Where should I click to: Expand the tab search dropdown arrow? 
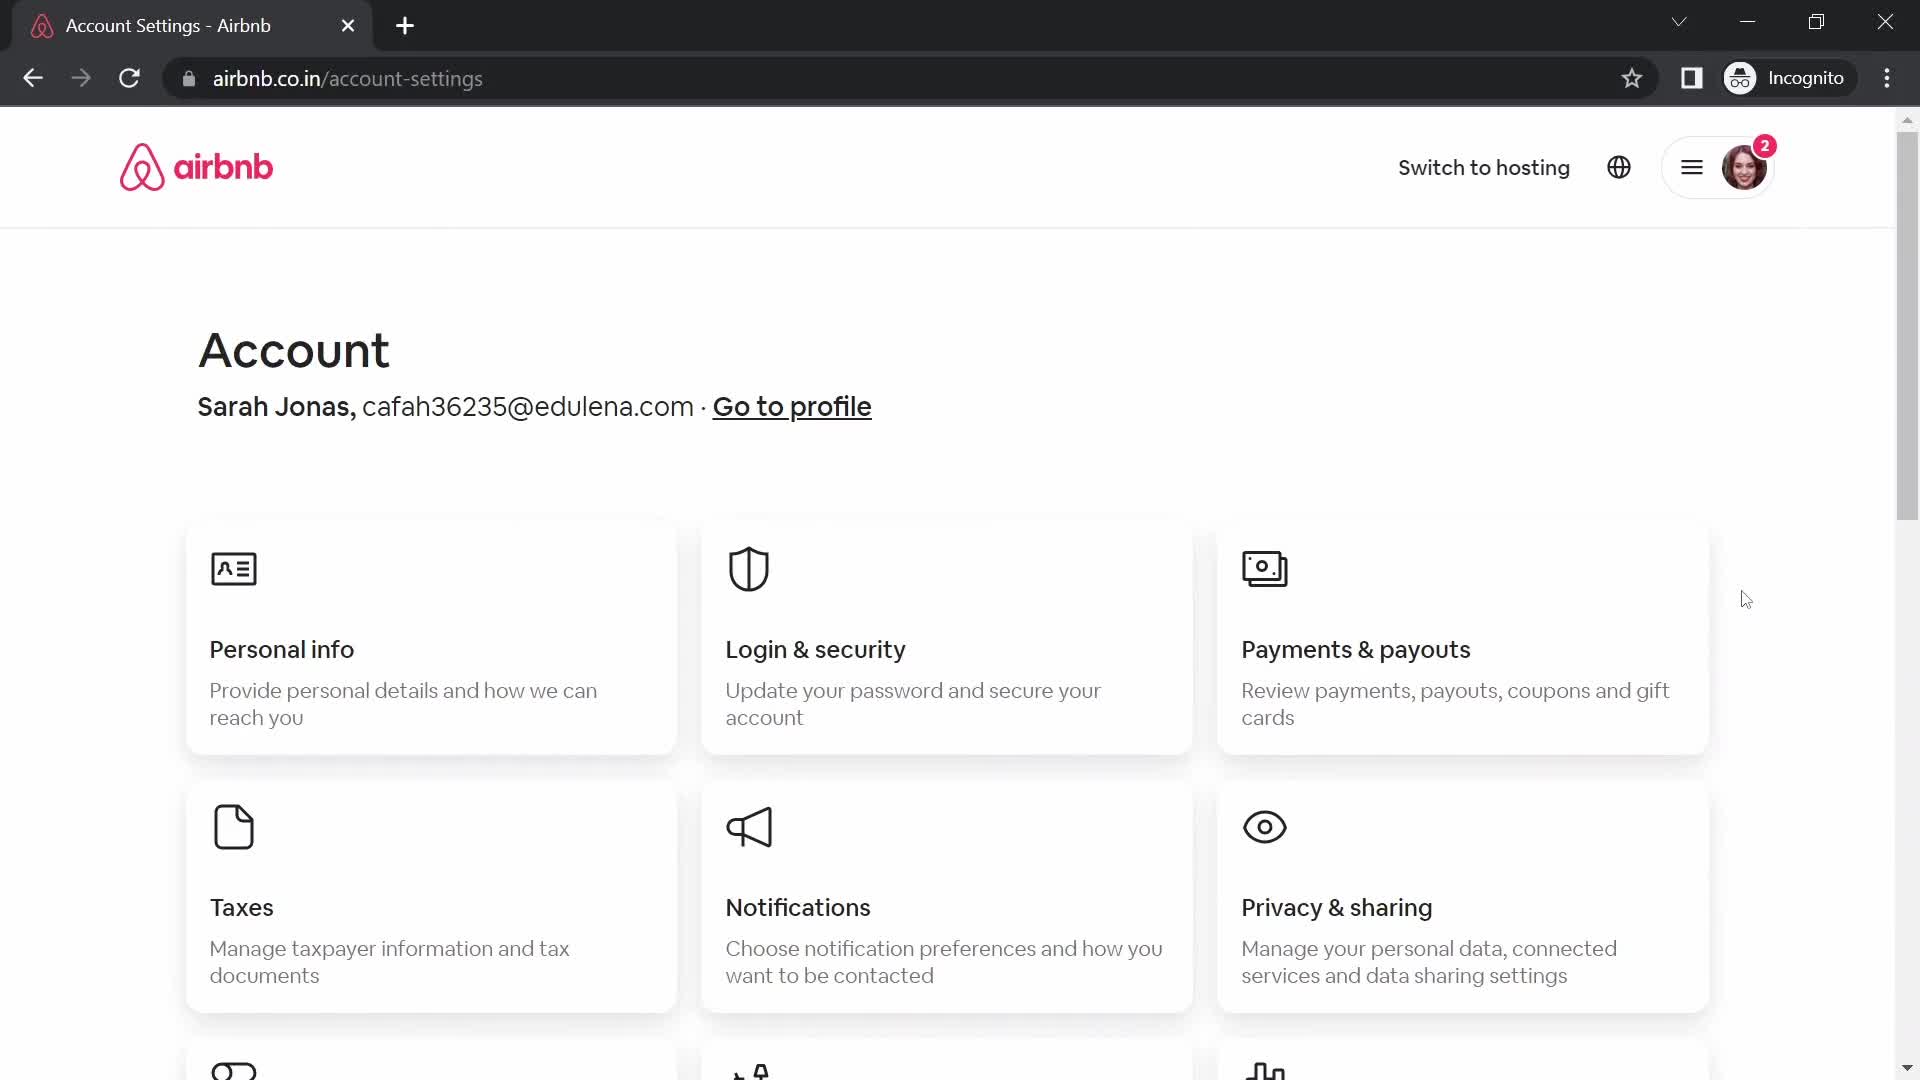click(x=1679, y=22)
